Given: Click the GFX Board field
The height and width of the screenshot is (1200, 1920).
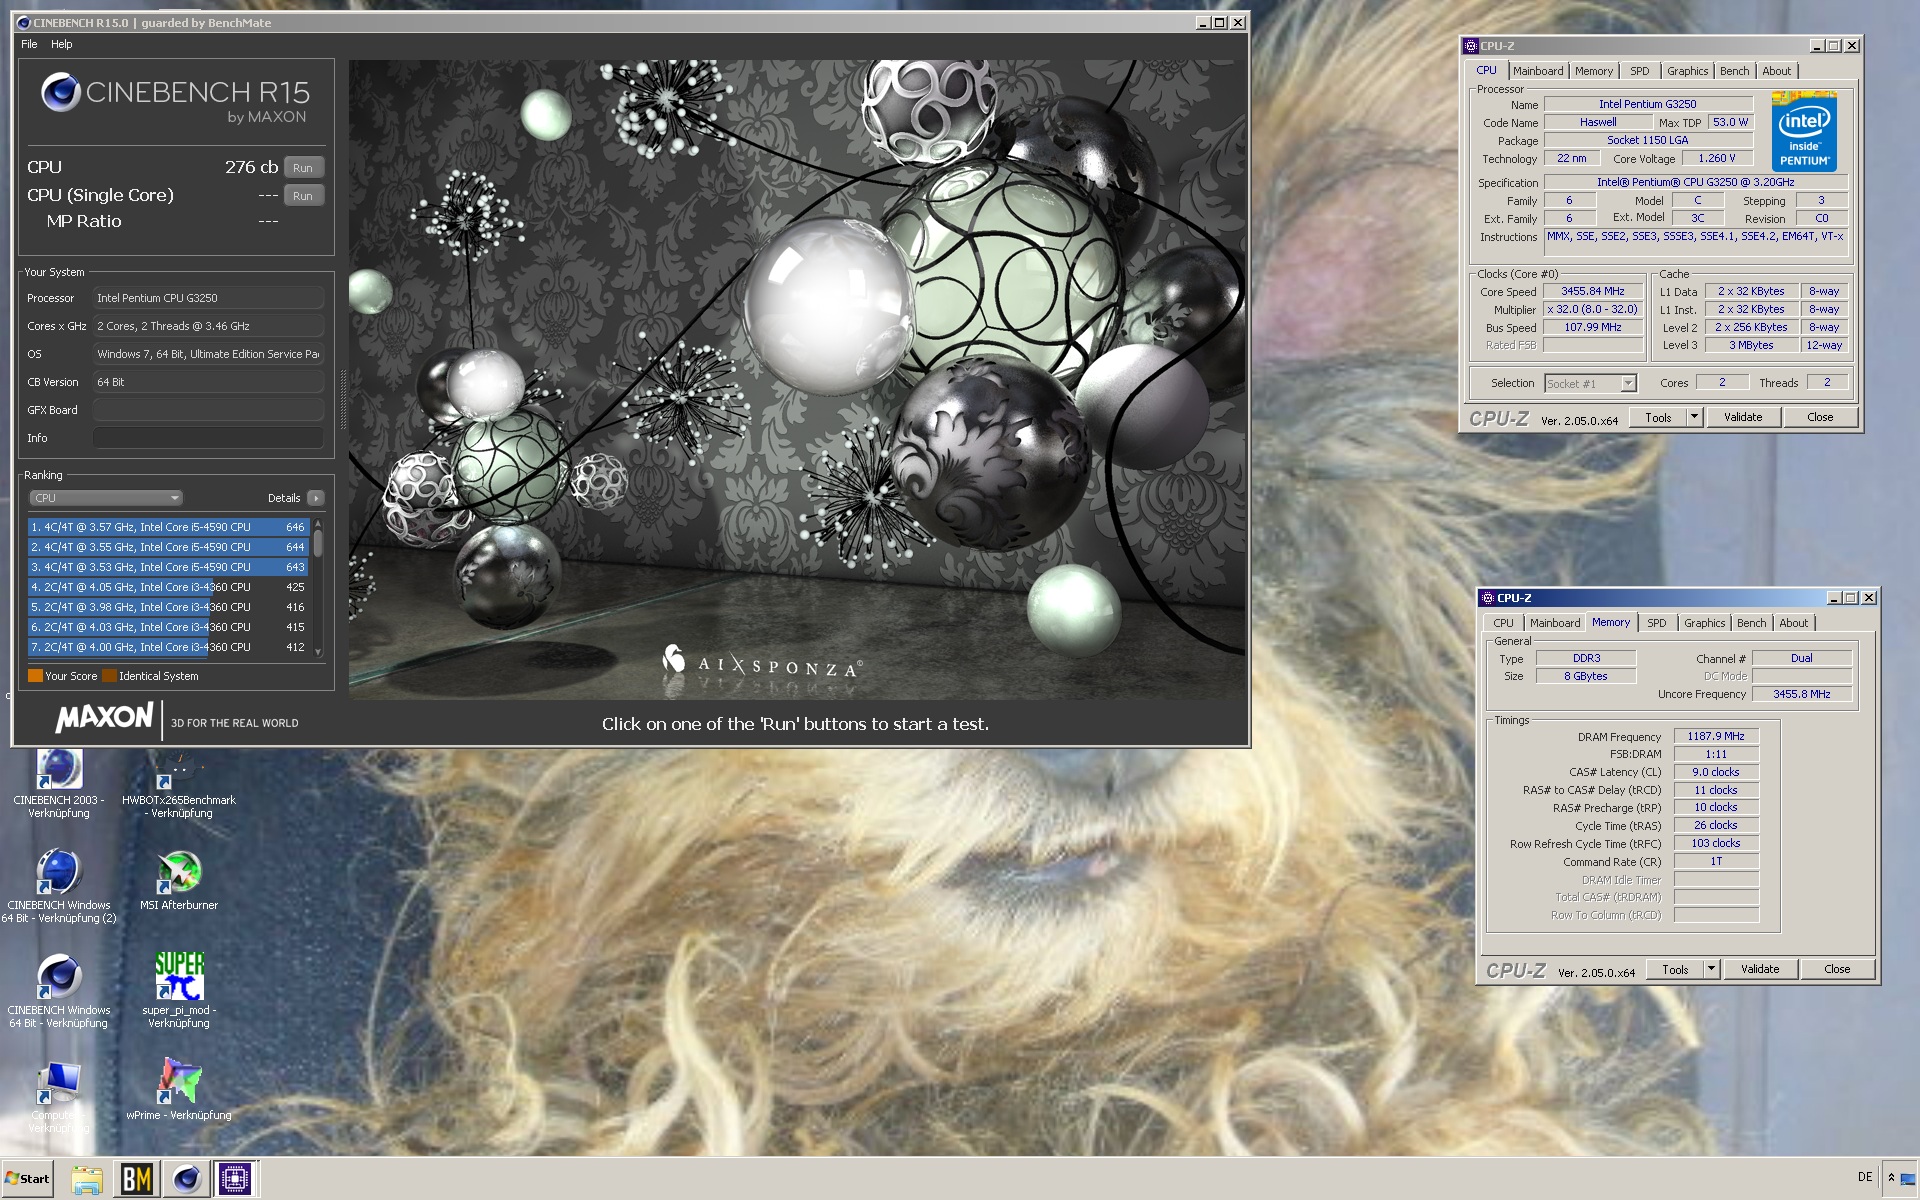Looking at the screenshot, I should pos(208,410).
